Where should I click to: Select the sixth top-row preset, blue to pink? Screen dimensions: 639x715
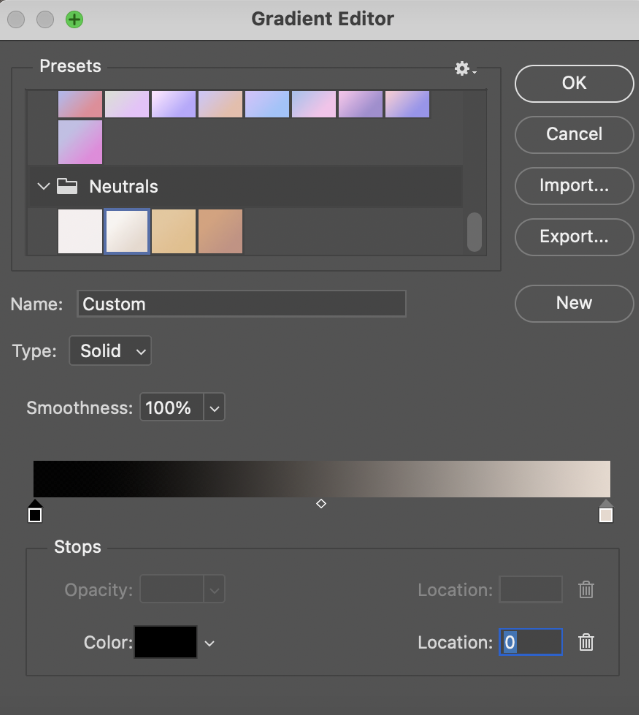click(314, 104)
